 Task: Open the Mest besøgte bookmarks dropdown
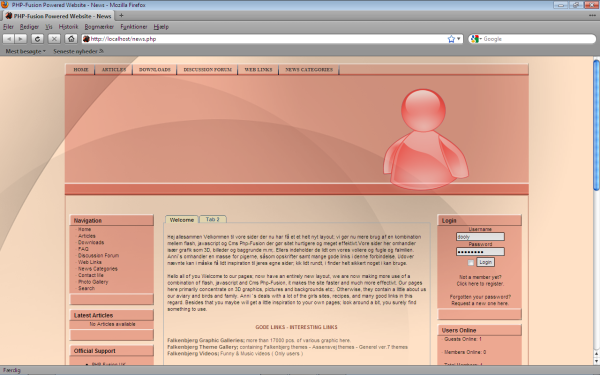tap(25, 51)
